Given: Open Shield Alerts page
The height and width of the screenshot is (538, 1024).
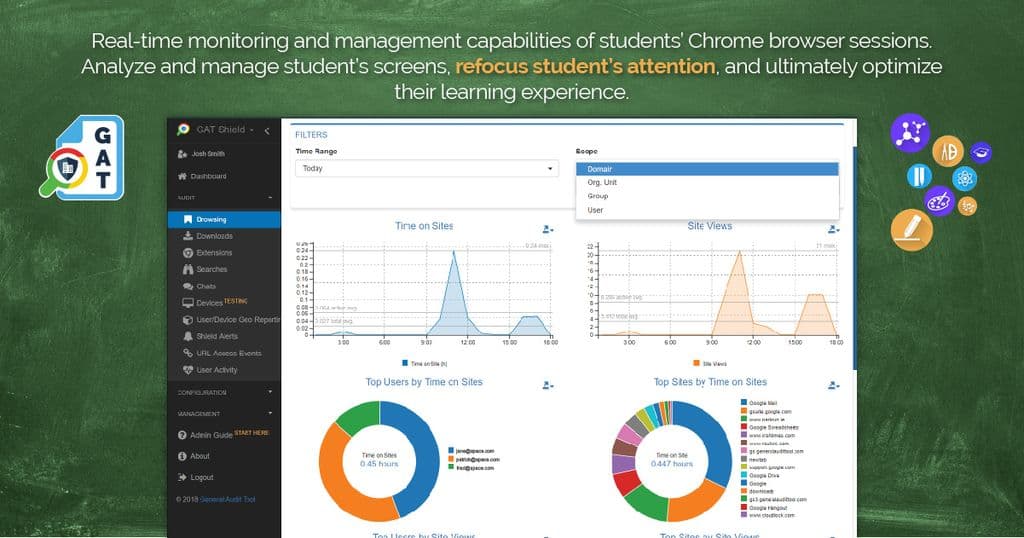Looking at the screenshot, I should pos(217,336).
